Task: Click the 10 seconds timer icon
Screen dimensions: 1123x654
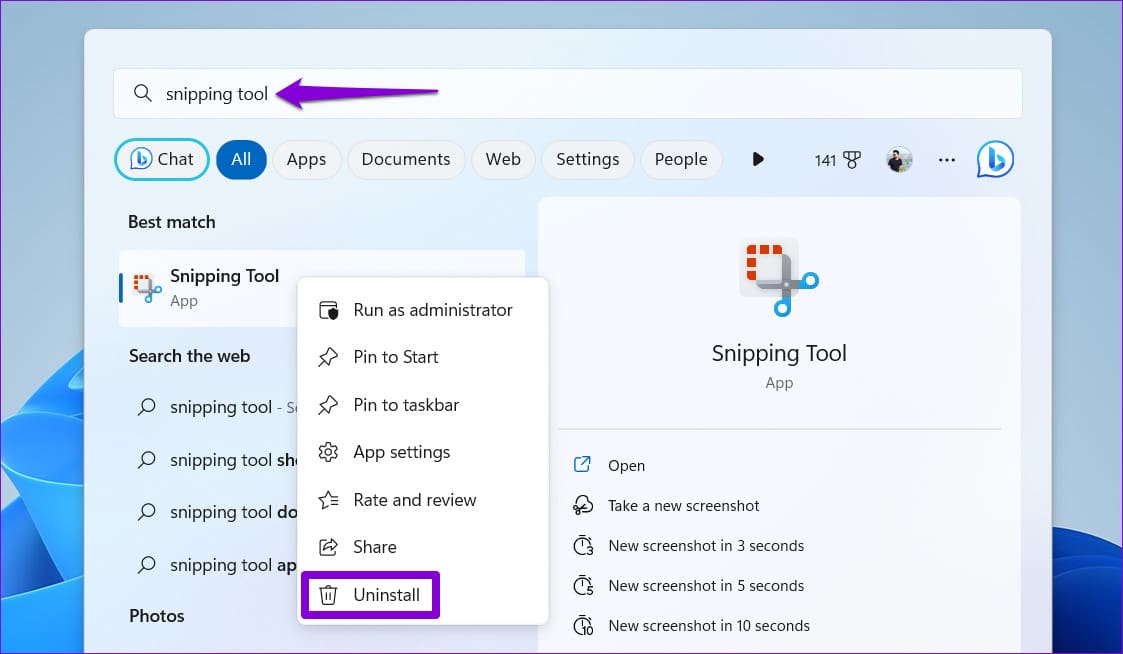Action: [583, 625]
